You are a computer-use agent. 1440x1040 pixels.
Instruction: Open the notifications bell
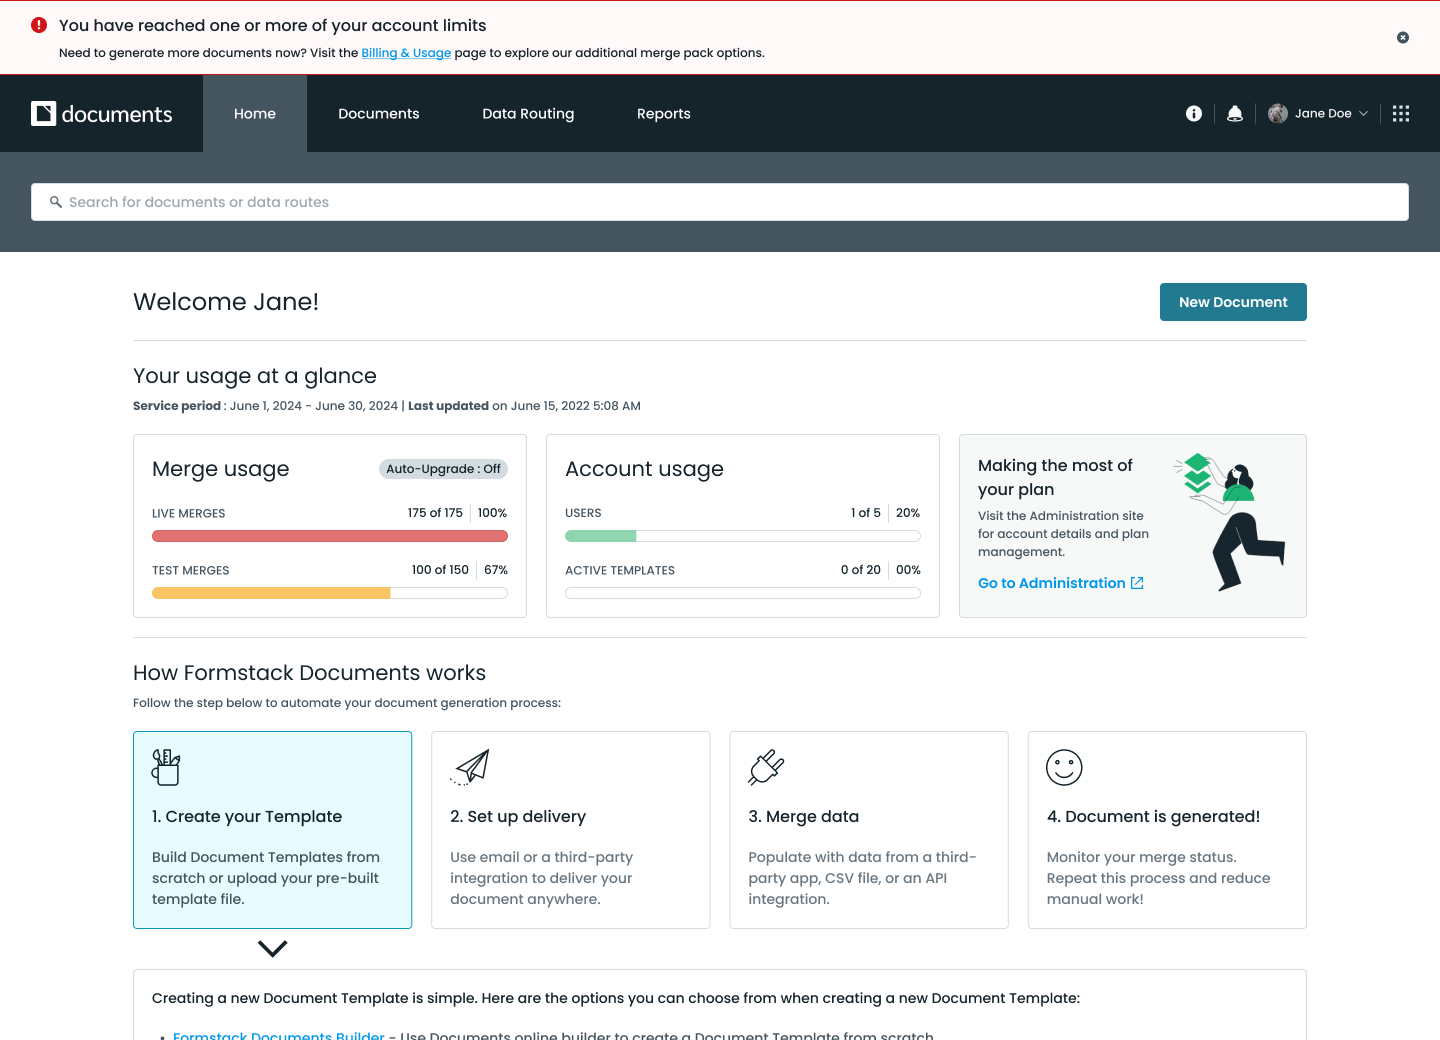[x=1235, y=114]
